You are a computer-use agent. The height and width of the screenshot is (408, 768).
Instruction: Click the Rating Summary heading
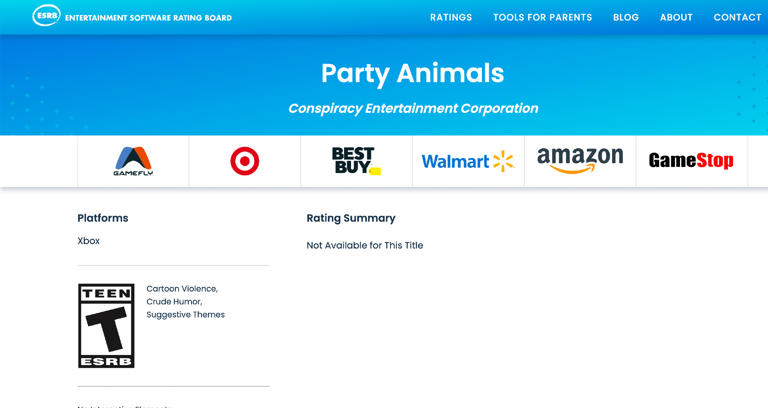tap(351, 218)
